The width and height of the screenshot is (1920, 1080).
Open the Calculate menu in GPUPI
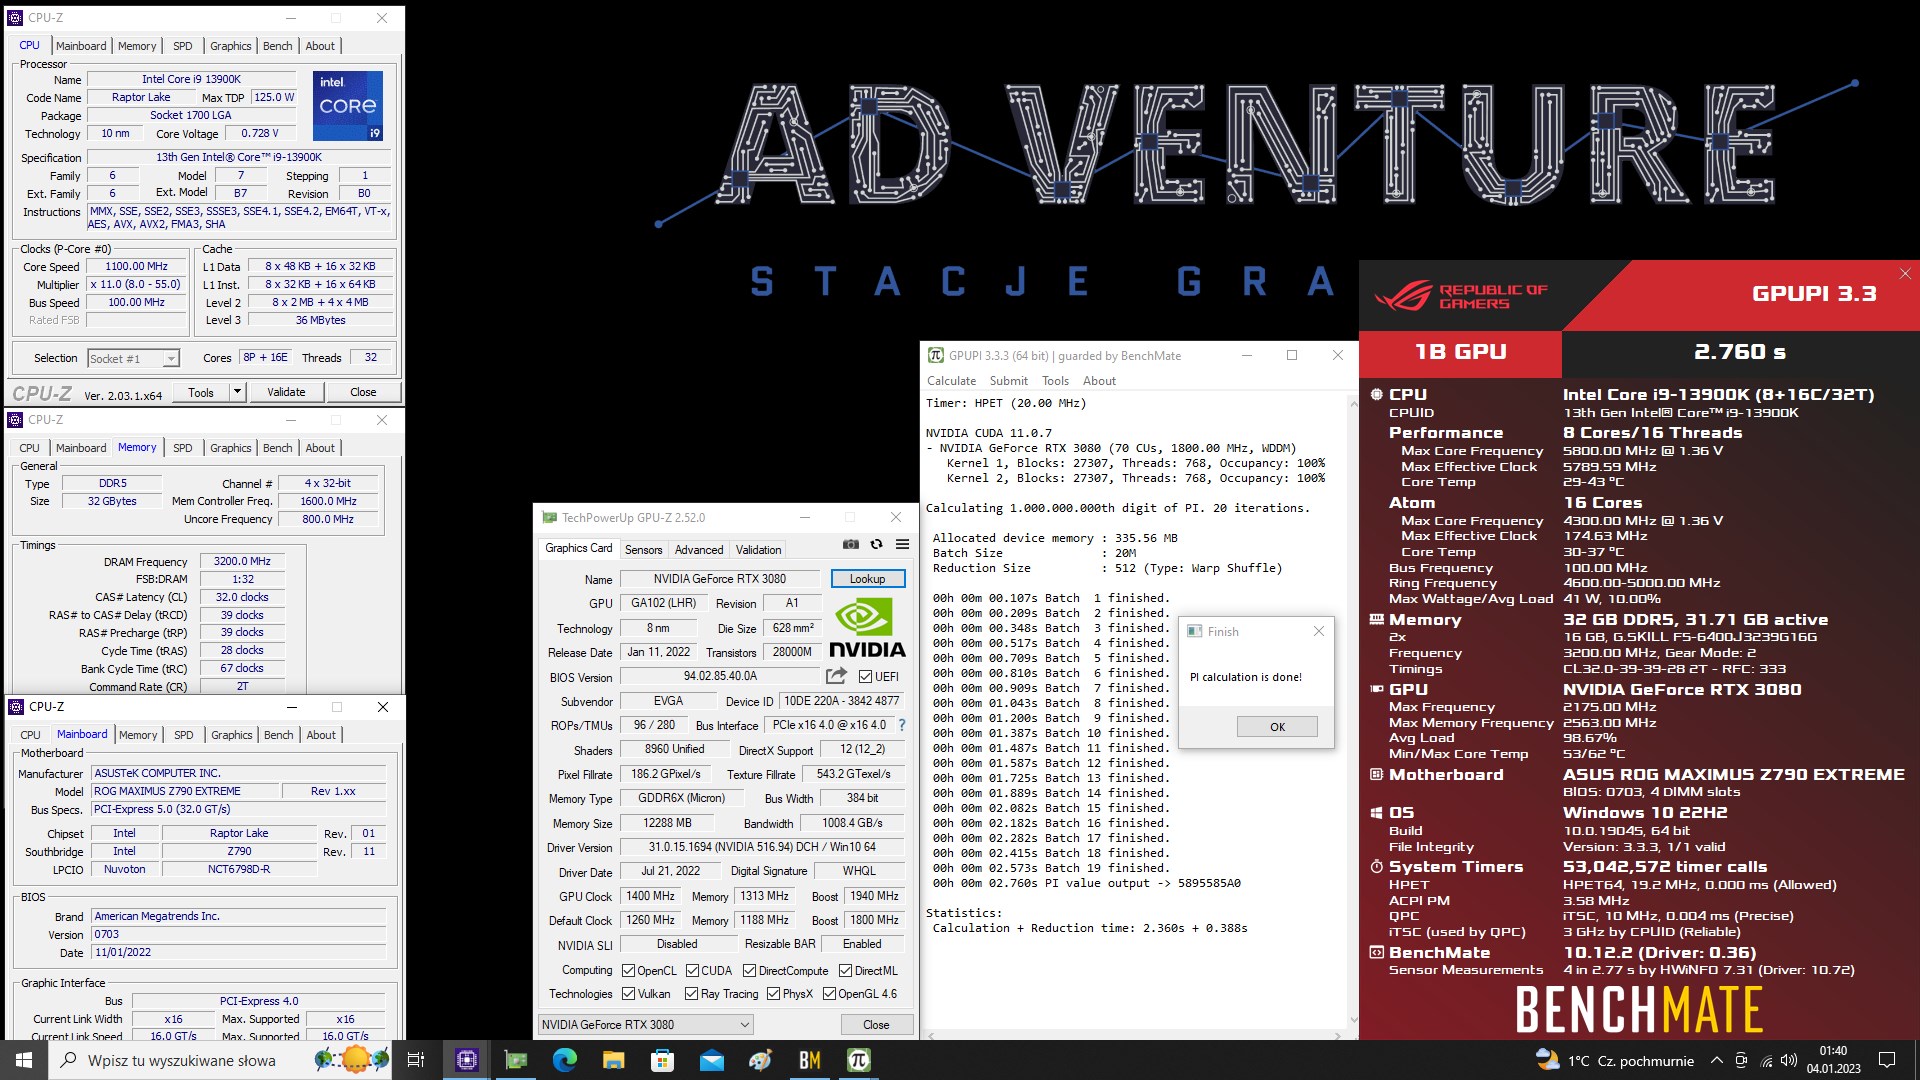click(951, 381)
